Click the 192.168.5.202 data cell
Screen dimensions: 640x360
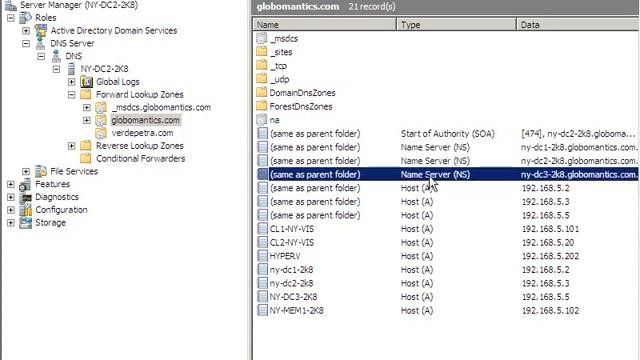(x=550, y=256)
